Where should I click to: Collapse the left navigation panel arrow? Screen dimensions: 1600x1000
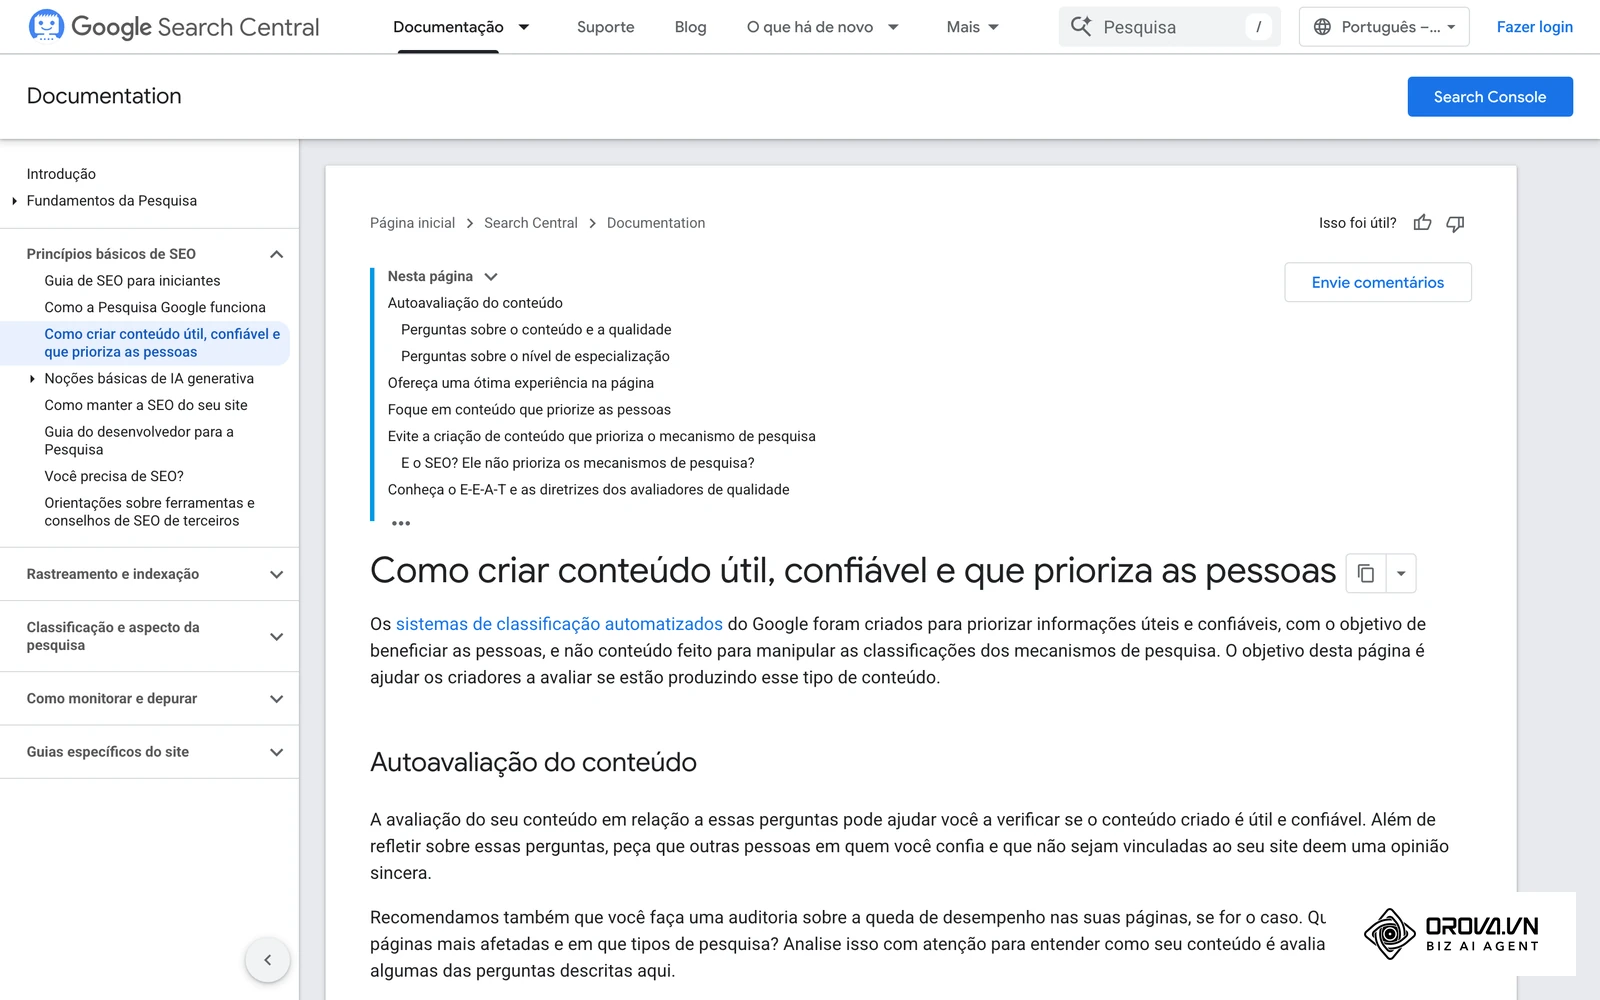pyautogui.click(x=267, y=960)
